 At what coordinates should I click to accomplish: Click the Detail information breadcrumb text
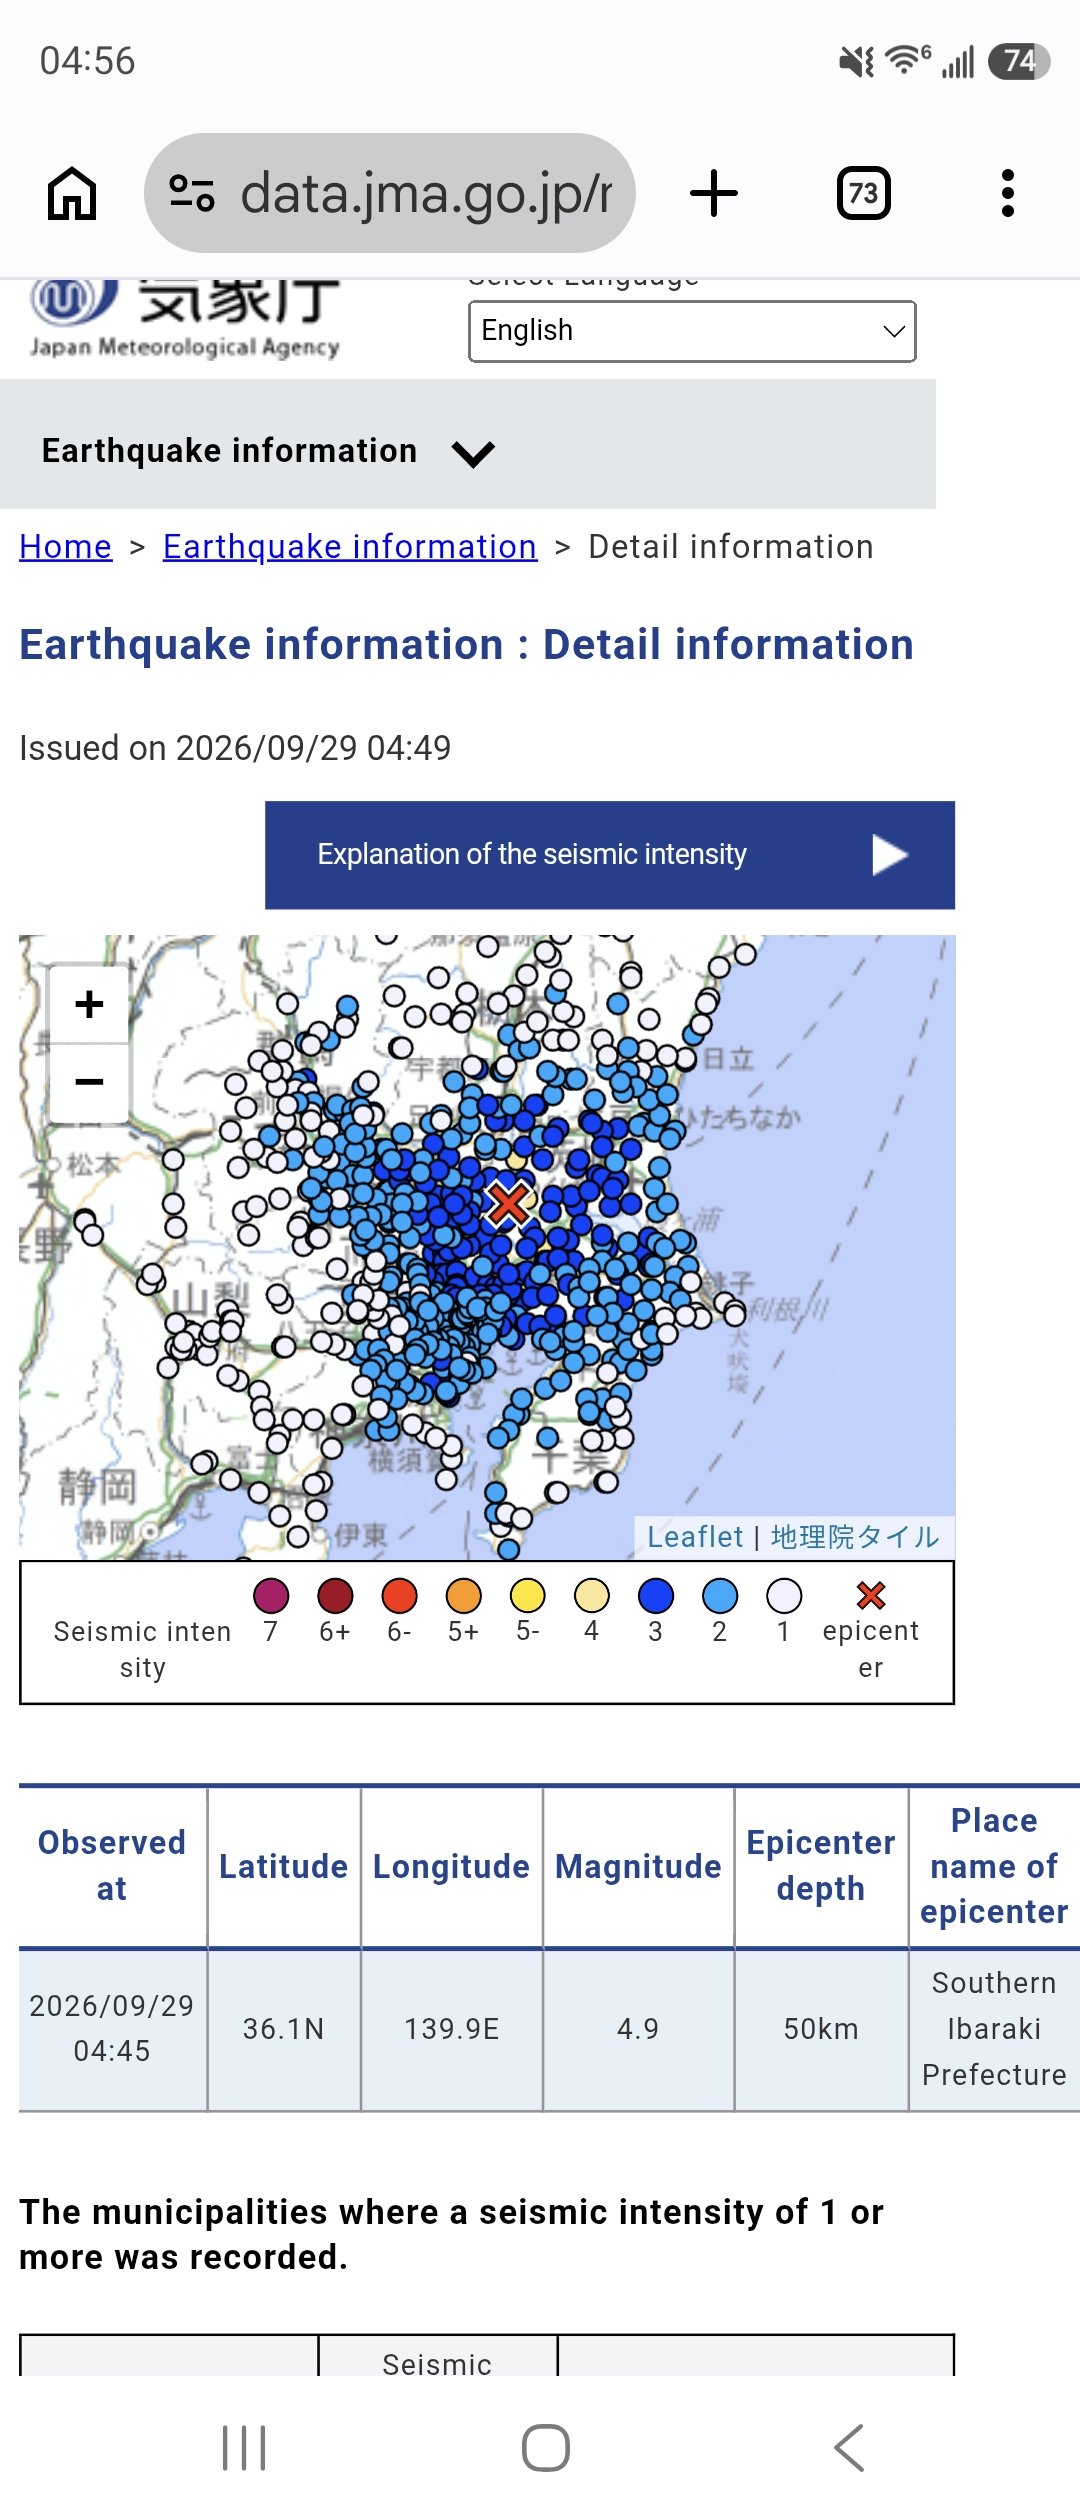(x=731, y=547)
